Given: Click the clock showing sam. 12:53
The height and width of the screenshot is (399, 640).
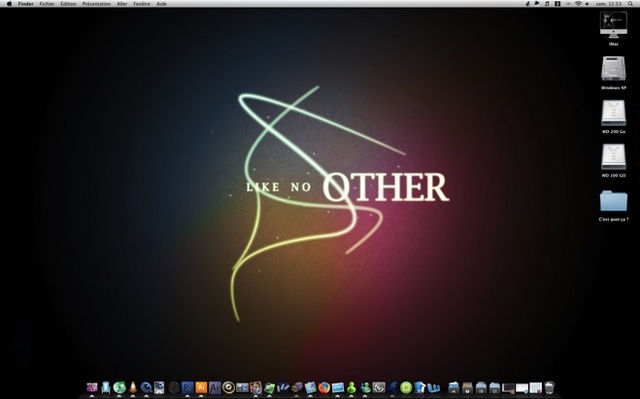Looking at the screenshot, I should (609, 4).
